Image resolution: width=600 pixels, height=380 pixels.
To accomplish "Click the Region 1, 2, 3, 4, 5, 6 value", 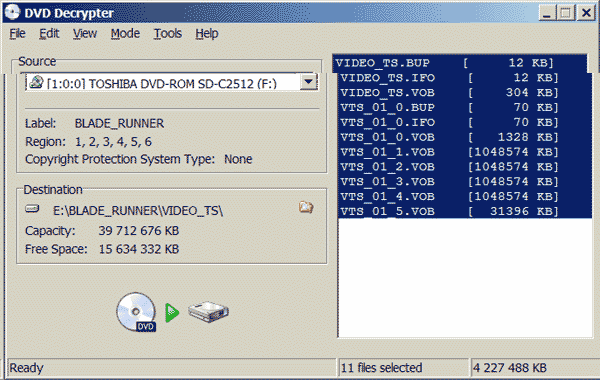I will (x=113, y=142).
